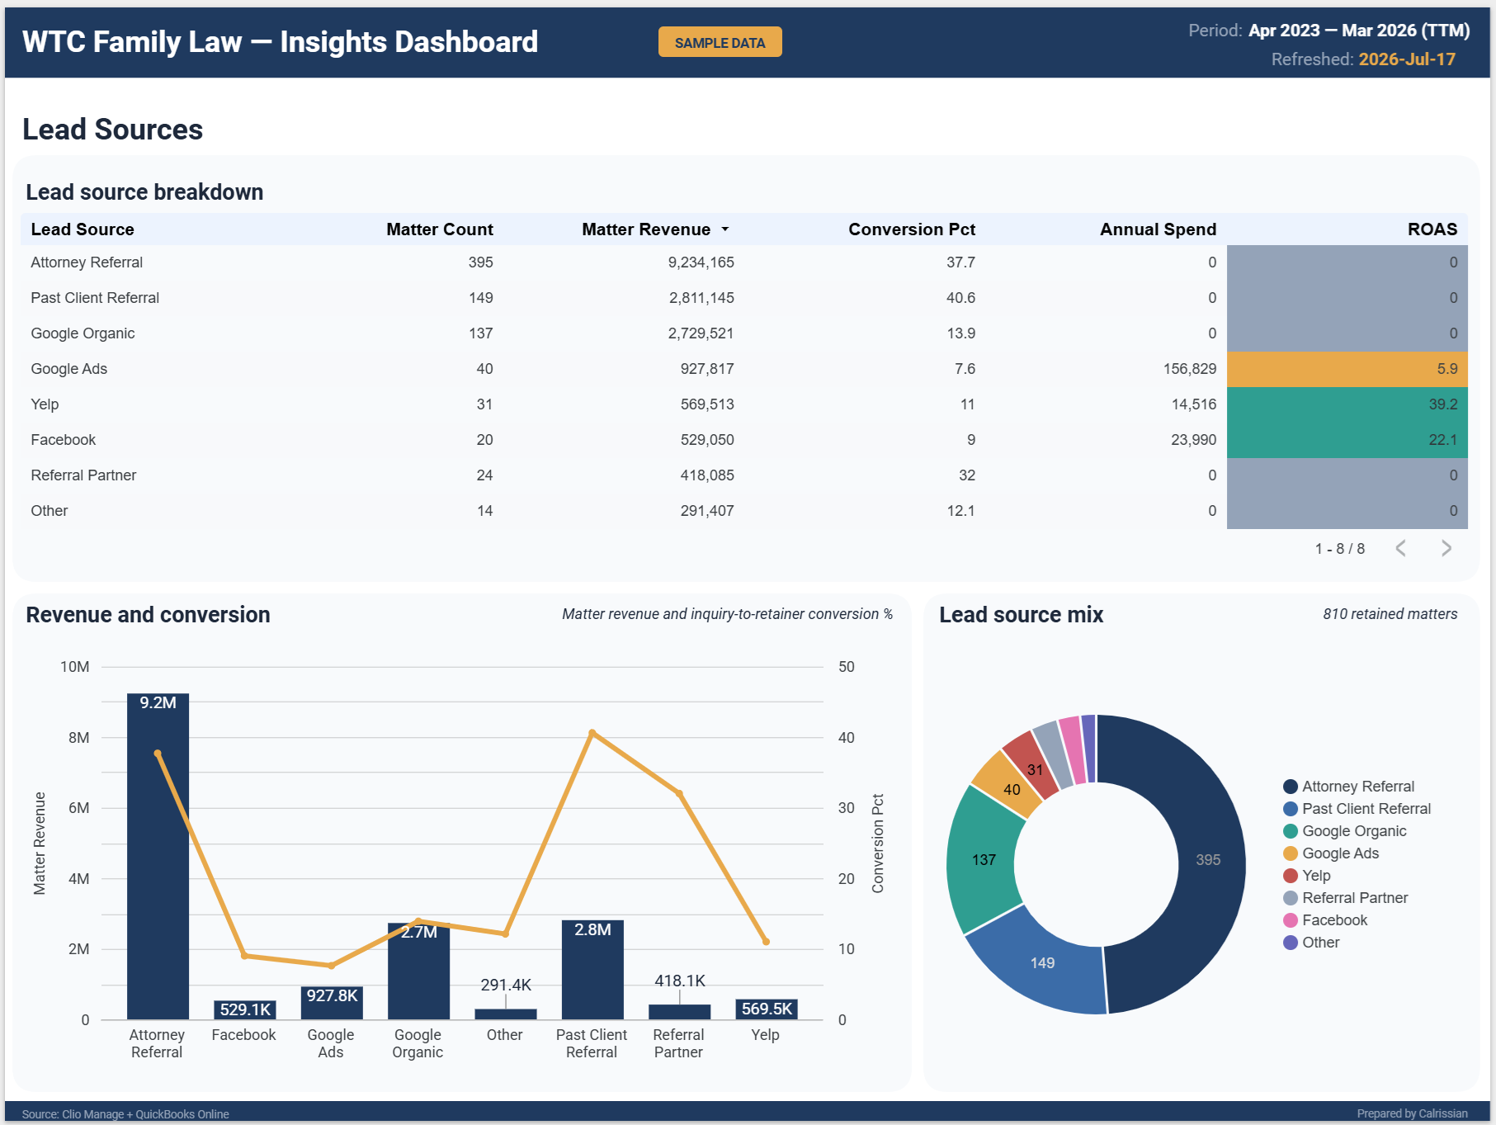Sort table by Matter Count column header

[439, 229]
